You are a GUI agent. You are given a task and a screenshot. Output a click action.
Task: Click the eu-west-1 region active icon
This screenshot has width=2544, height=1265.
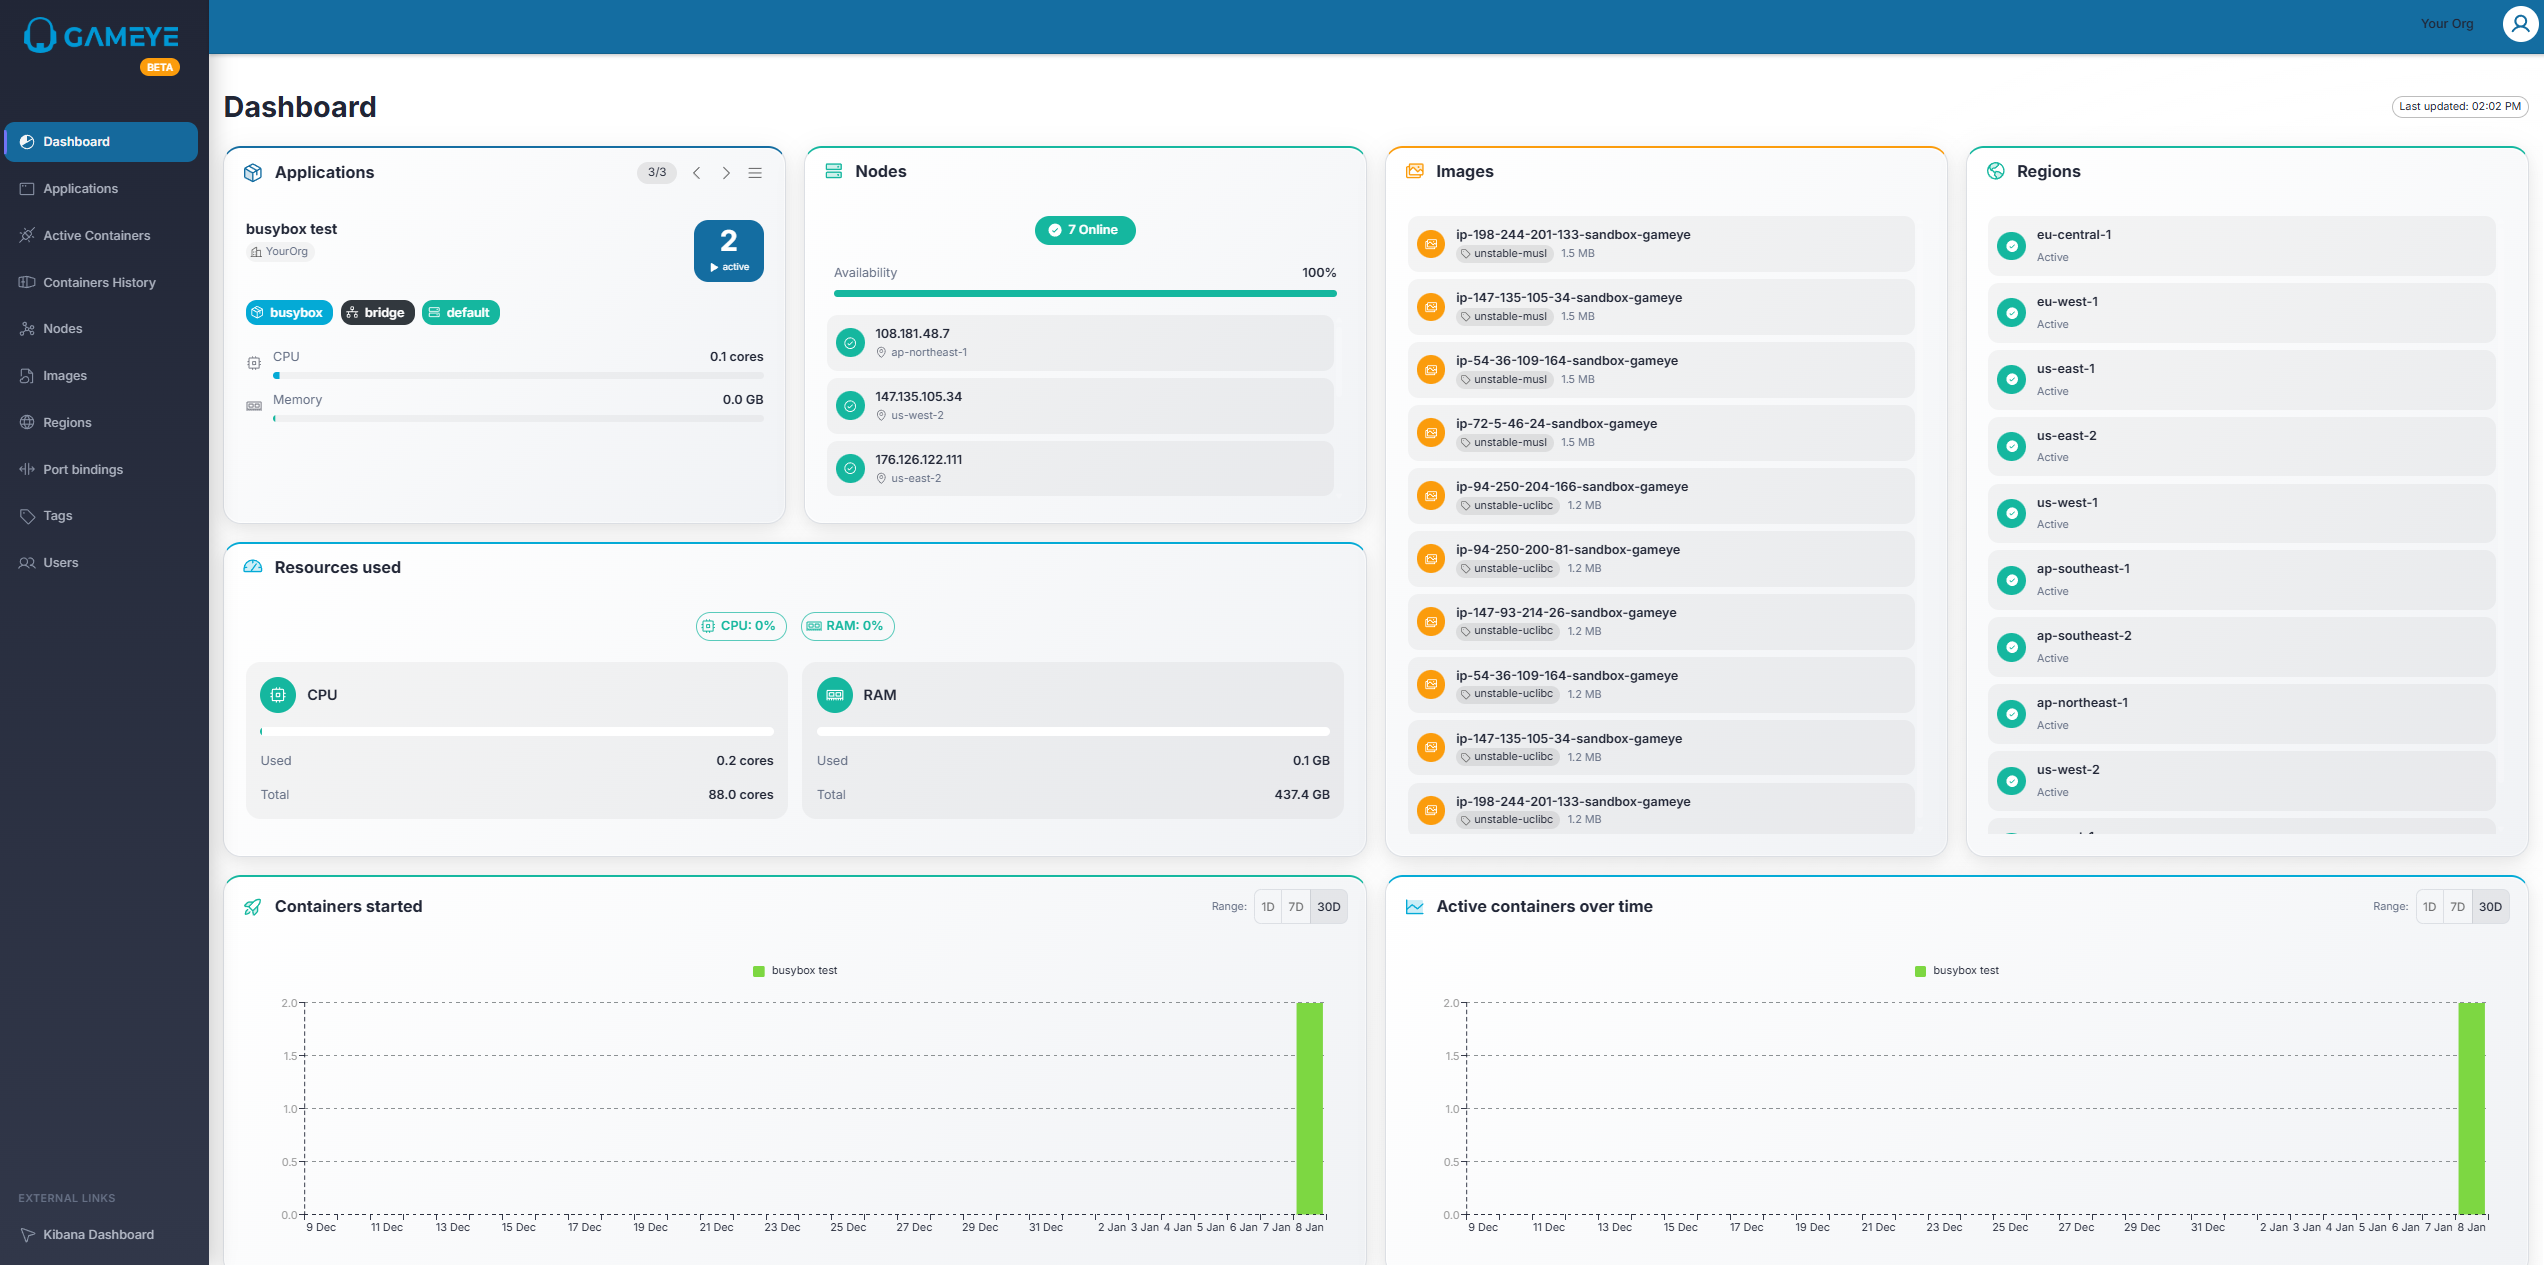pos(2011,313)
